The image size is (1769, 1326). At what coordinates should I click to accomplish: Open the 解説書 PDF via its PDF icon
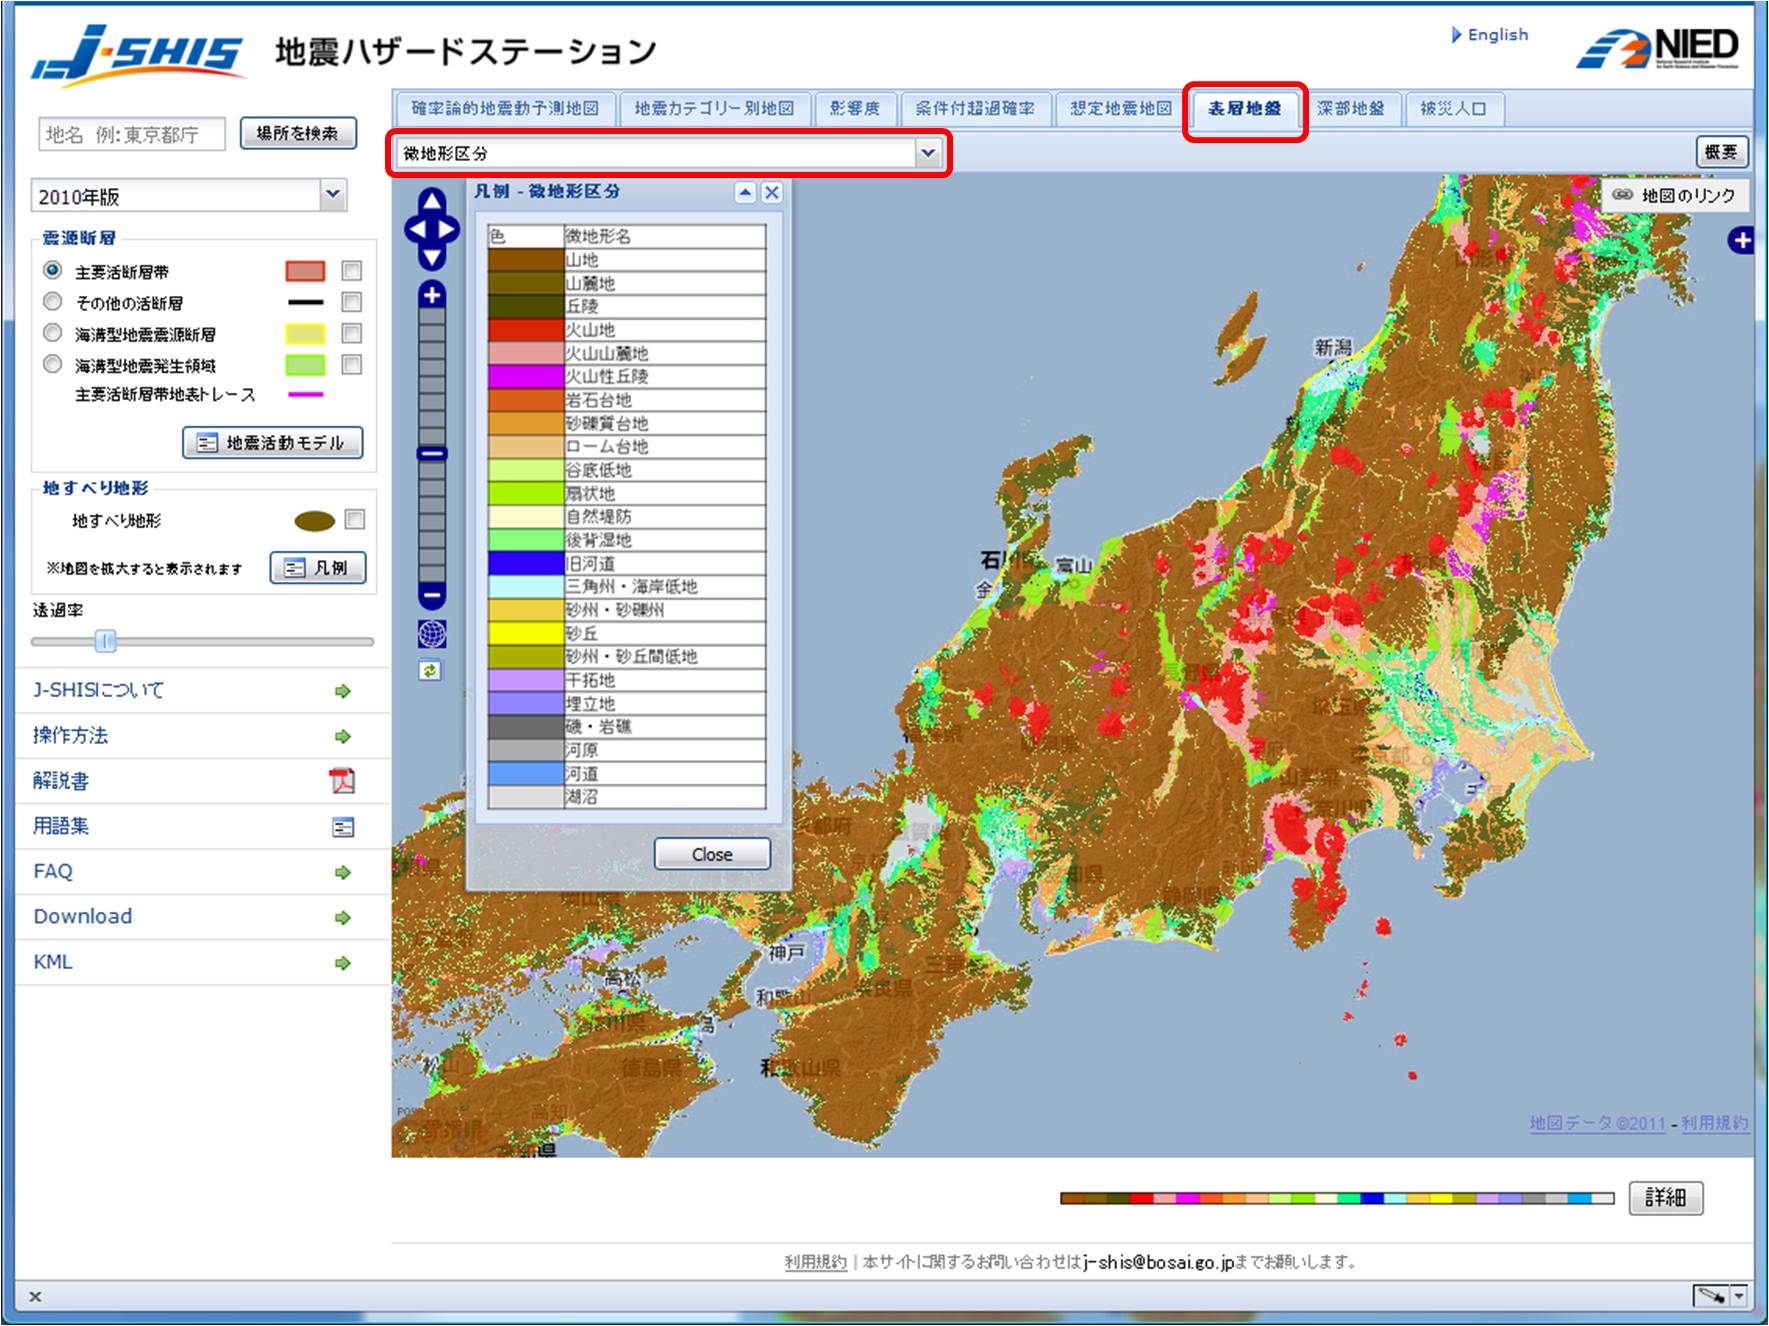(x=345, y=782)
